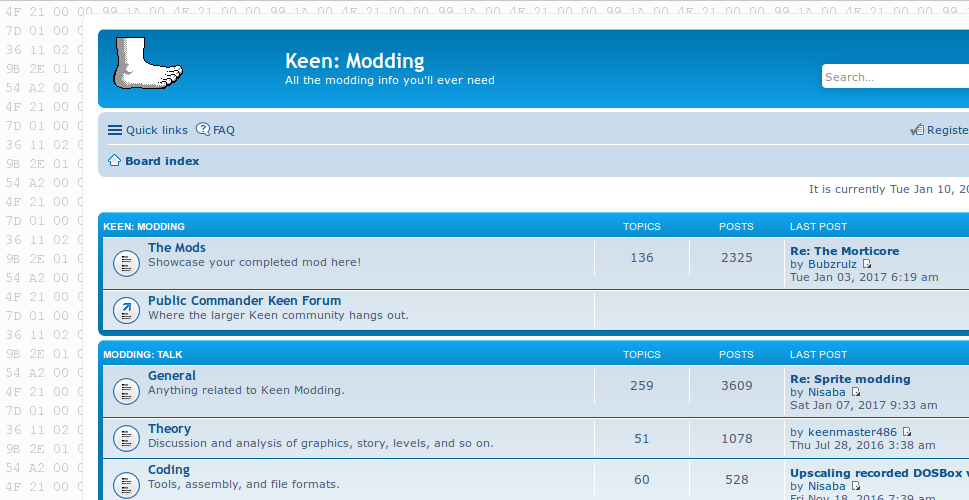Image resolution: width=969 pixels, height=500 pixels.
Task: Click the "Thu Jul 28, 2016 3:38 am" timestamp
Action: click(862, 445)
